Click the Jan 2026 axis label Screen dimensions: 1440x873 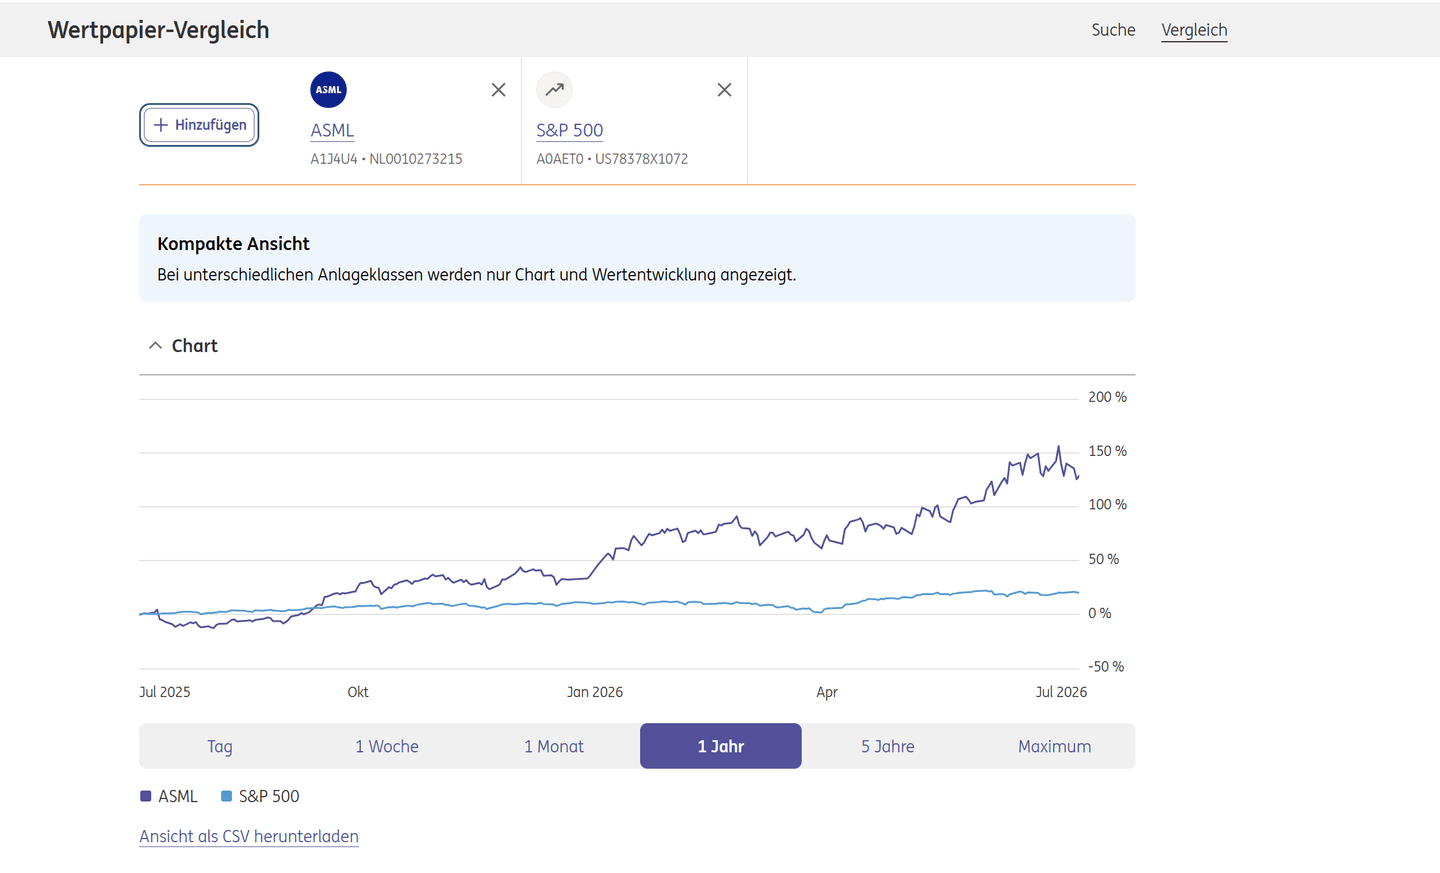(x=595, y=692)
